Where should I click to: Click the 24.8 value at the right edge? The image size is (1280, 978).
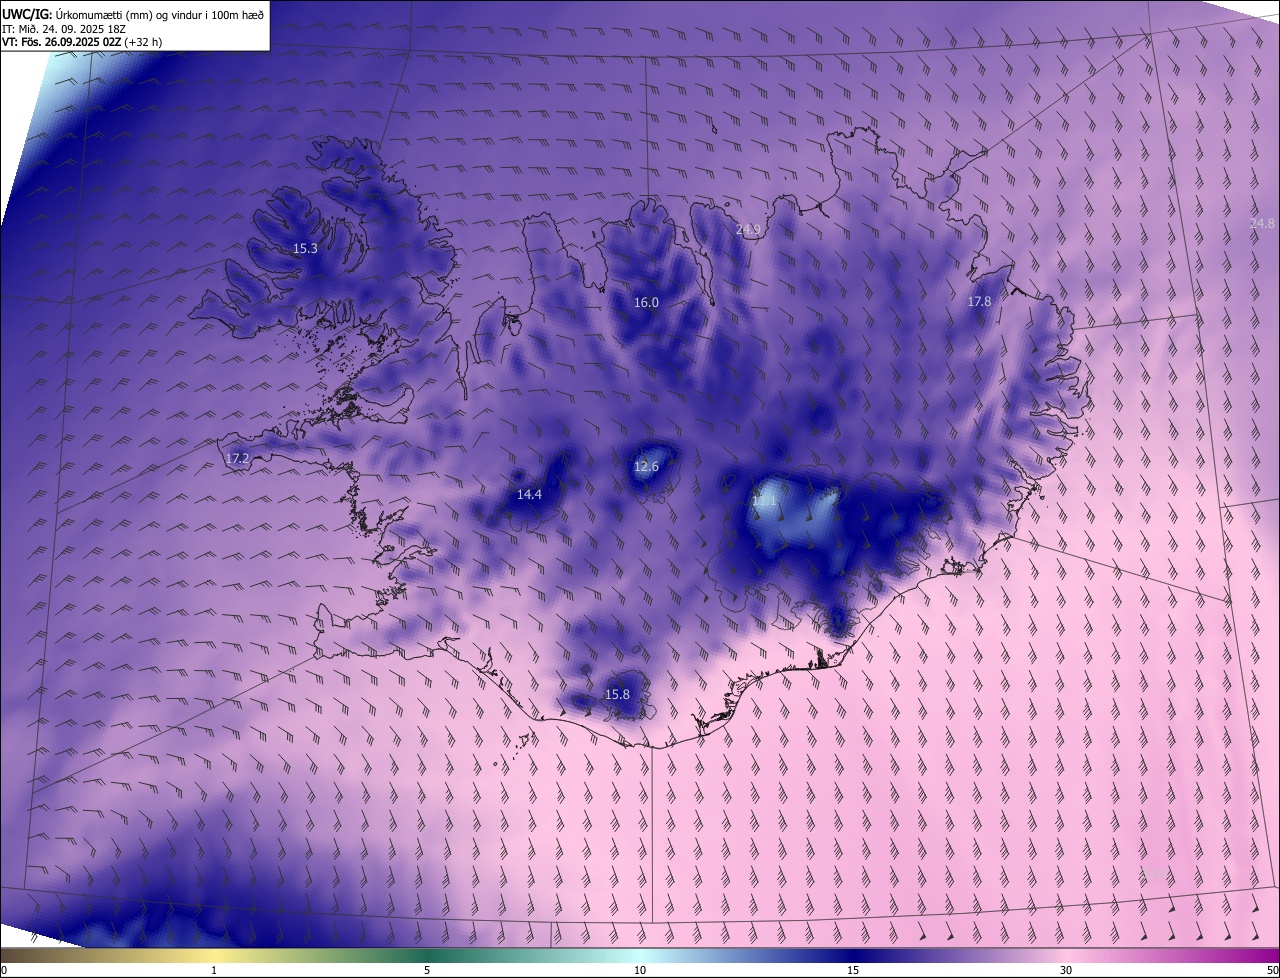tap(1262, 223)
